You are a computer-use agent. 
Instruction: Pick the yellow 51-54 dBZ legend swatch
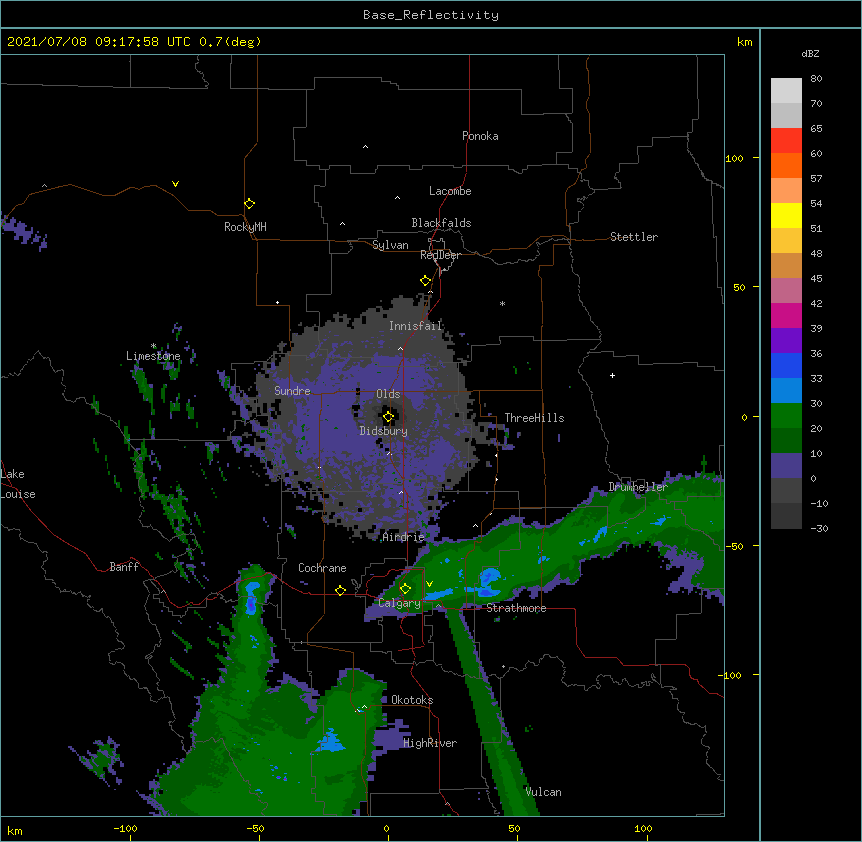(x=786, y=215)
